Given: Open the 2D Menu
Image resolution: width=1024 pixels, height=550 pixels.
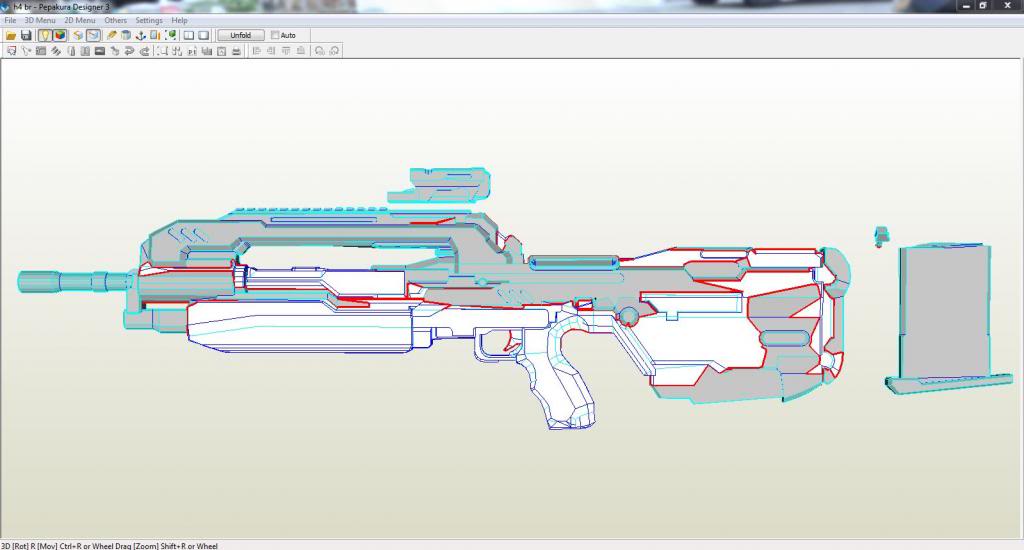Looking at the screenshot, I should click(x=80, y=20).
